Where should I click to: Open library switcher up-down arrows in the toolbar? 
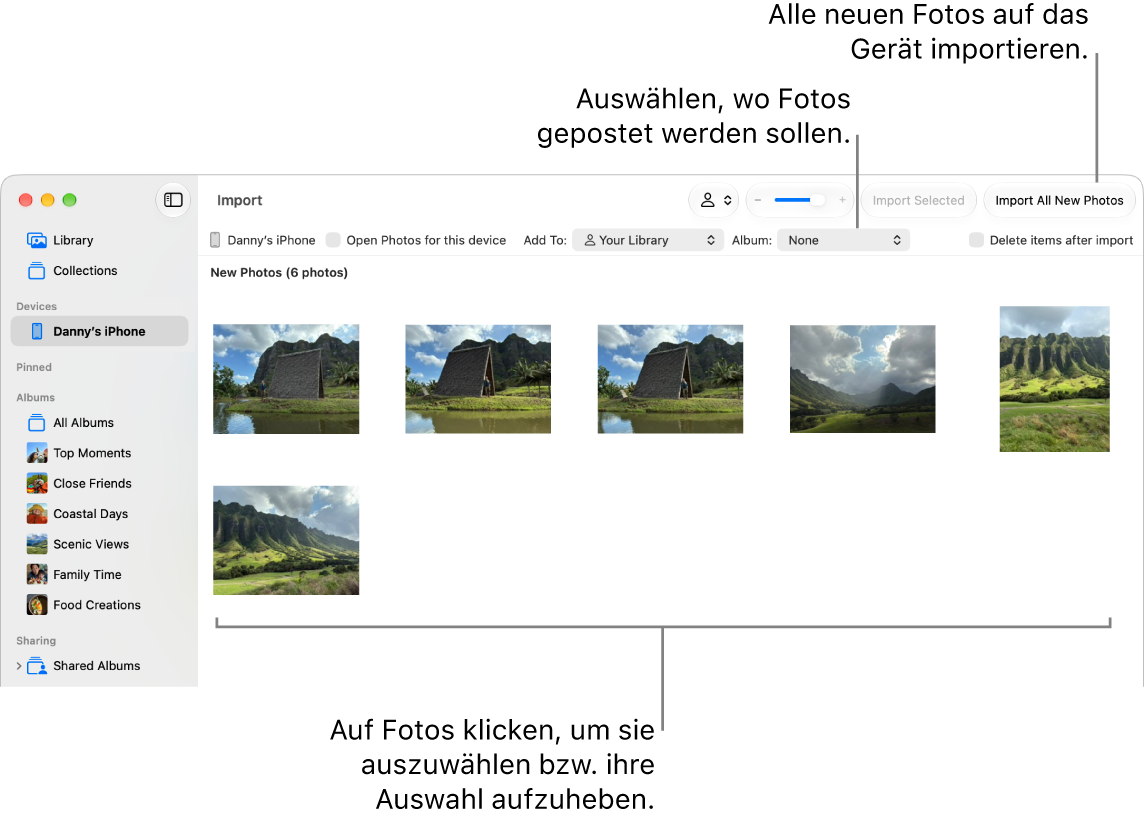727,200
